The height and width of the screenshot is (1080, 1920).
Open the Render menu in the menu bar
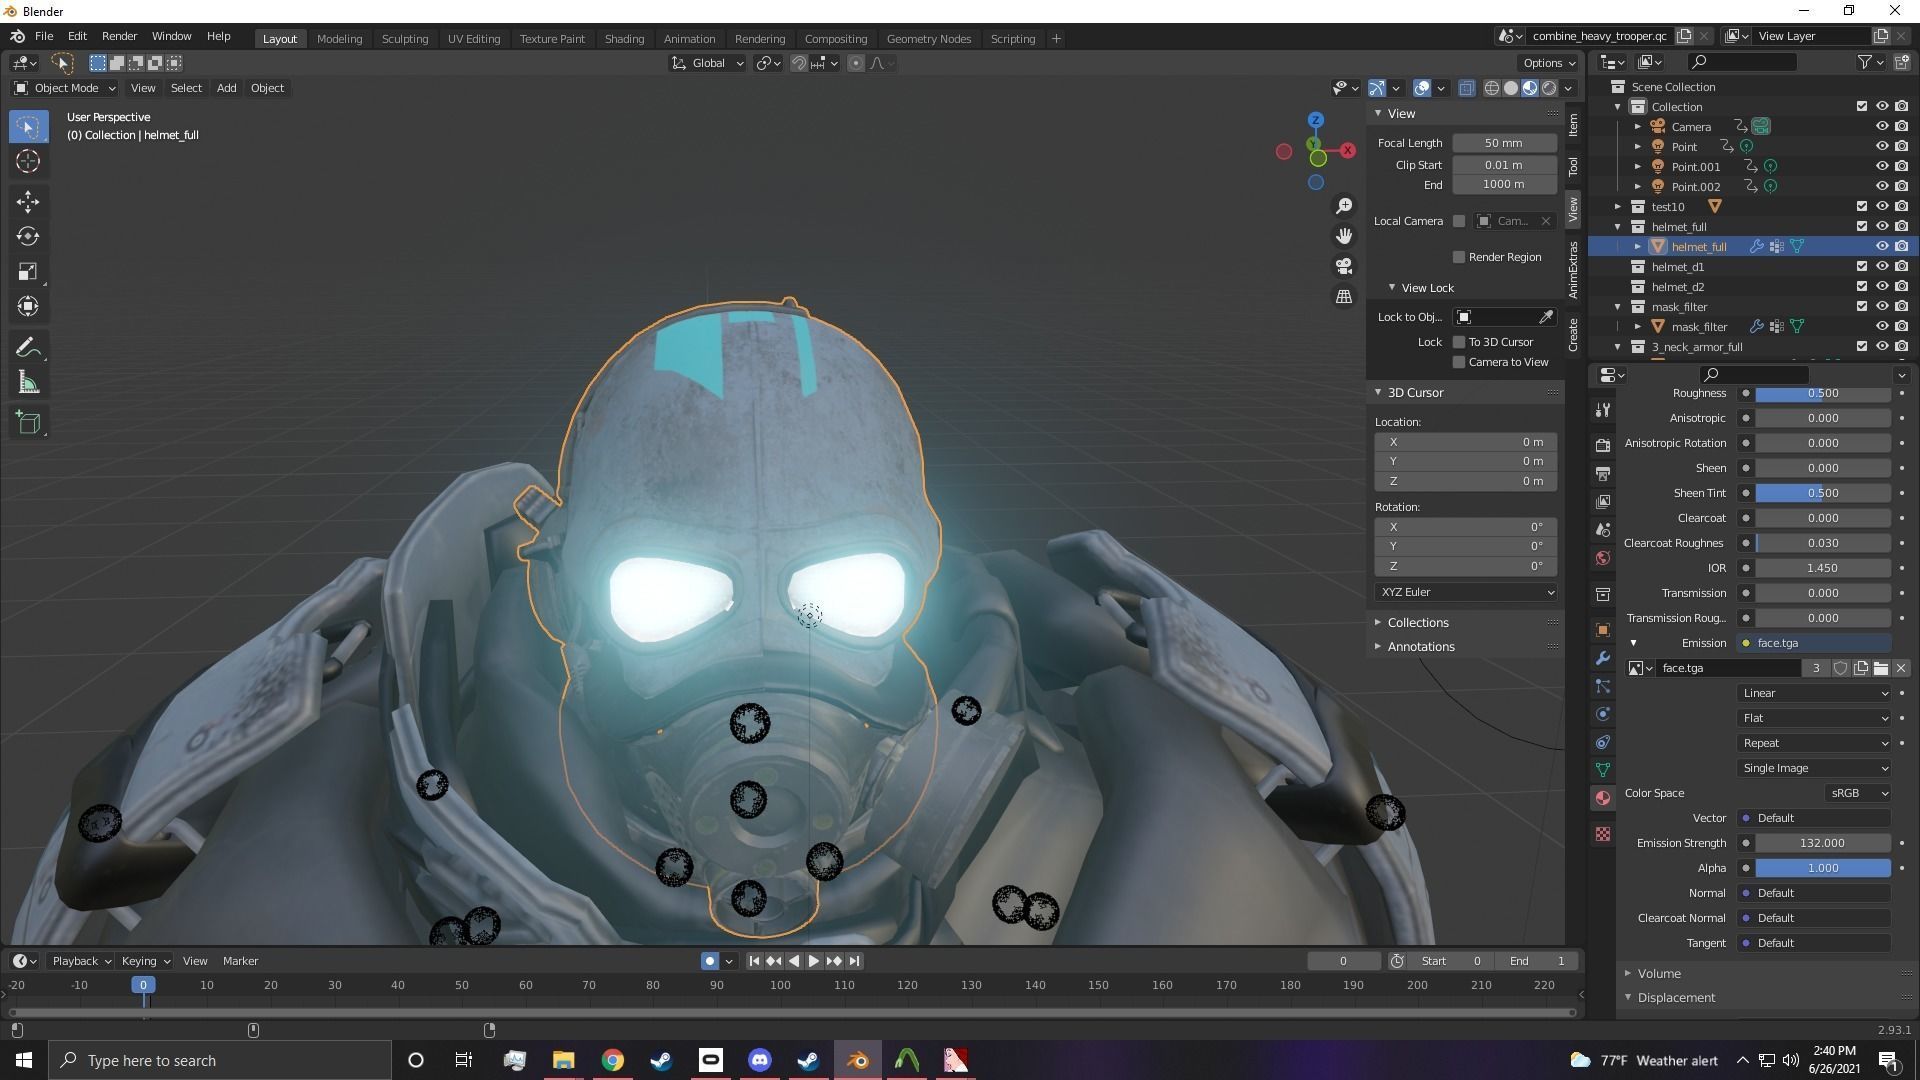[119, 36]
